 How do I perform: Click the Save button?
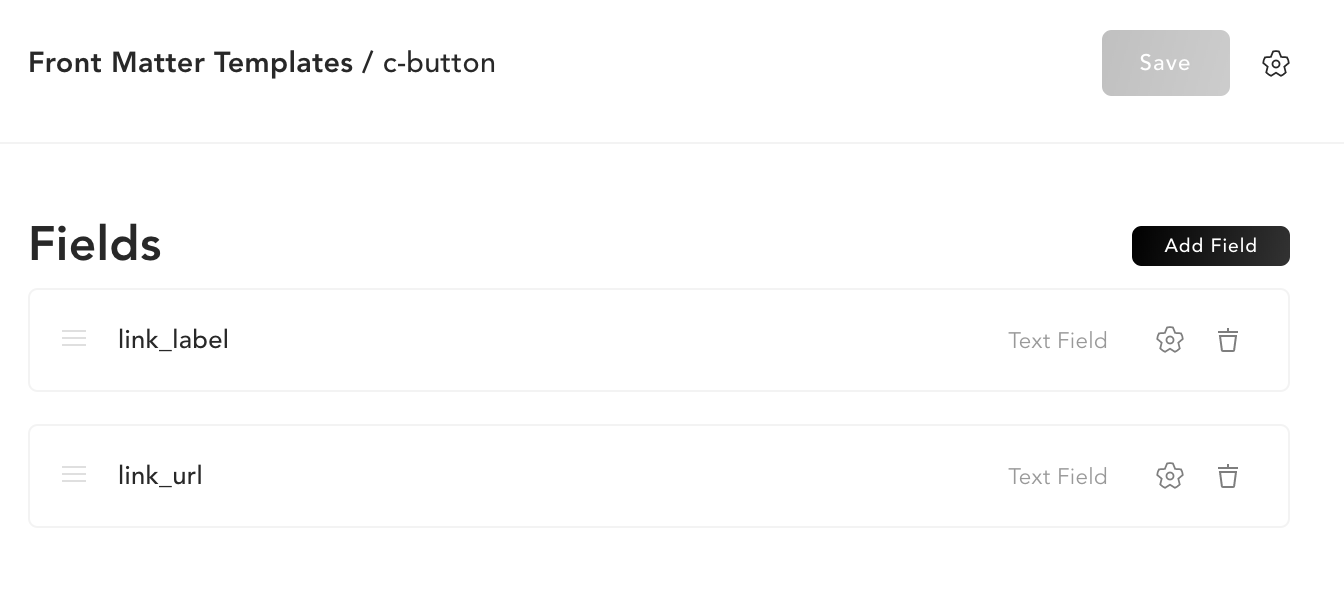(1165, 63)
